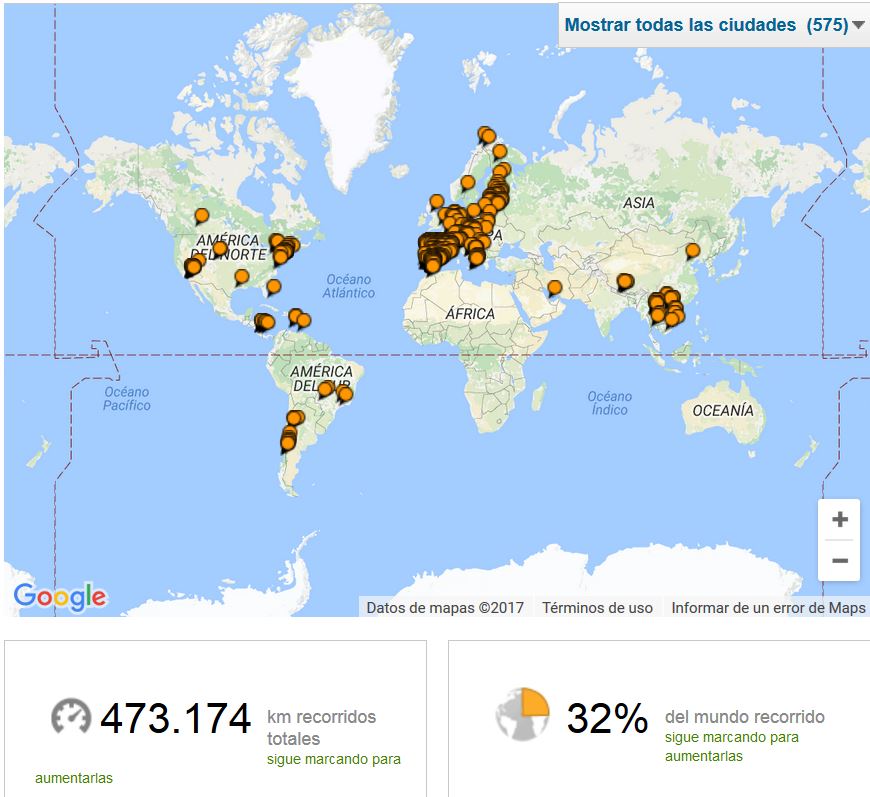The image size is (870, 797).
Task: Open the Términos de uso link
Action: 597,607
